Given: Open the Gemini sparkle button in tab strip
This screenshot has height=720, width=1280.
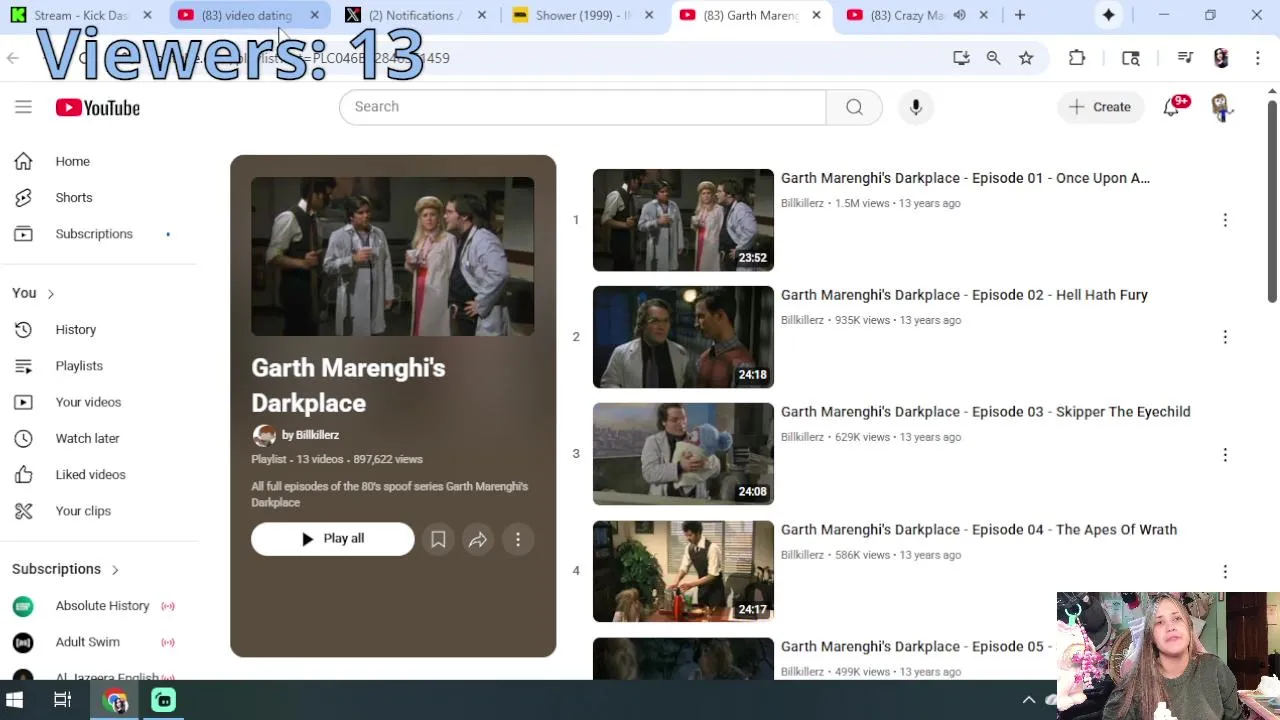Looking at the screenshot, I should point(1108,15).
